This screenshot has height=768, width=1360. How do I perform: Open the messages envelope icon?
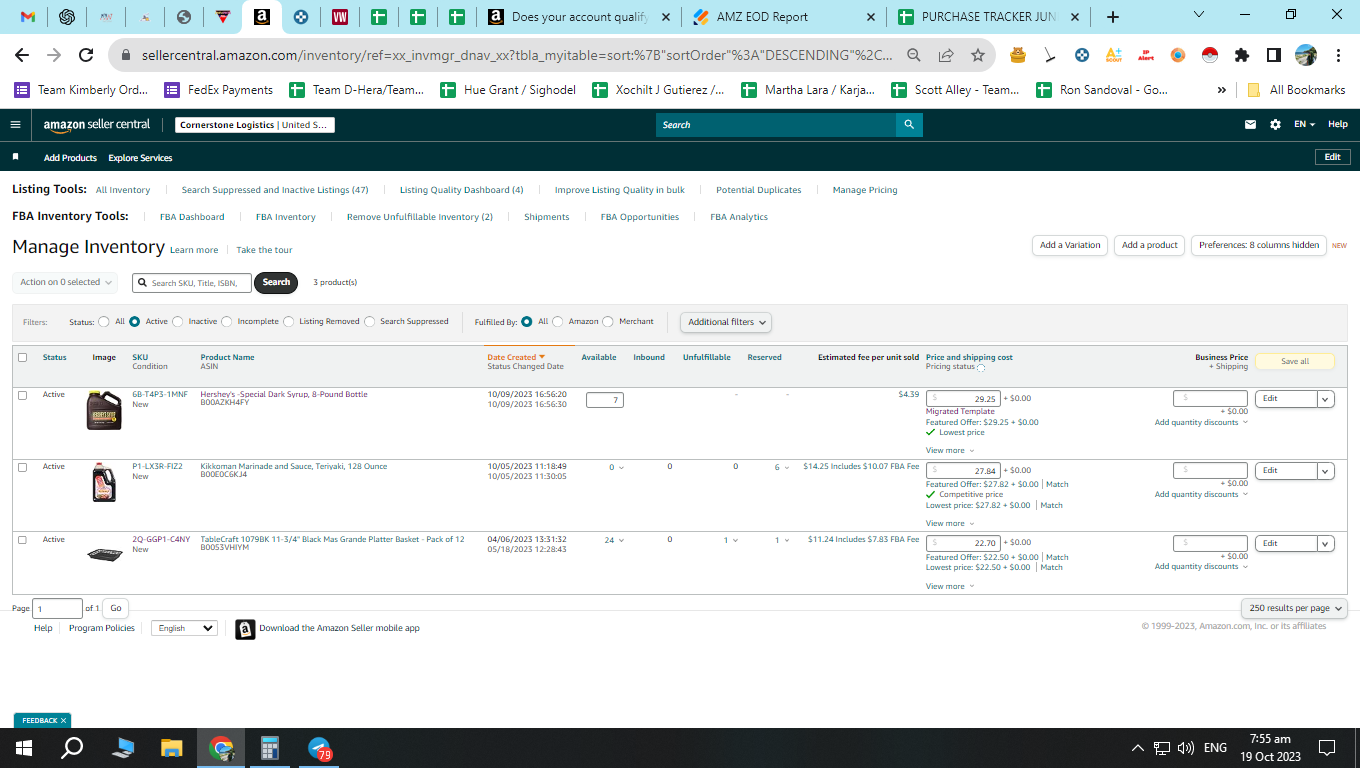(x=1250, y=125)
